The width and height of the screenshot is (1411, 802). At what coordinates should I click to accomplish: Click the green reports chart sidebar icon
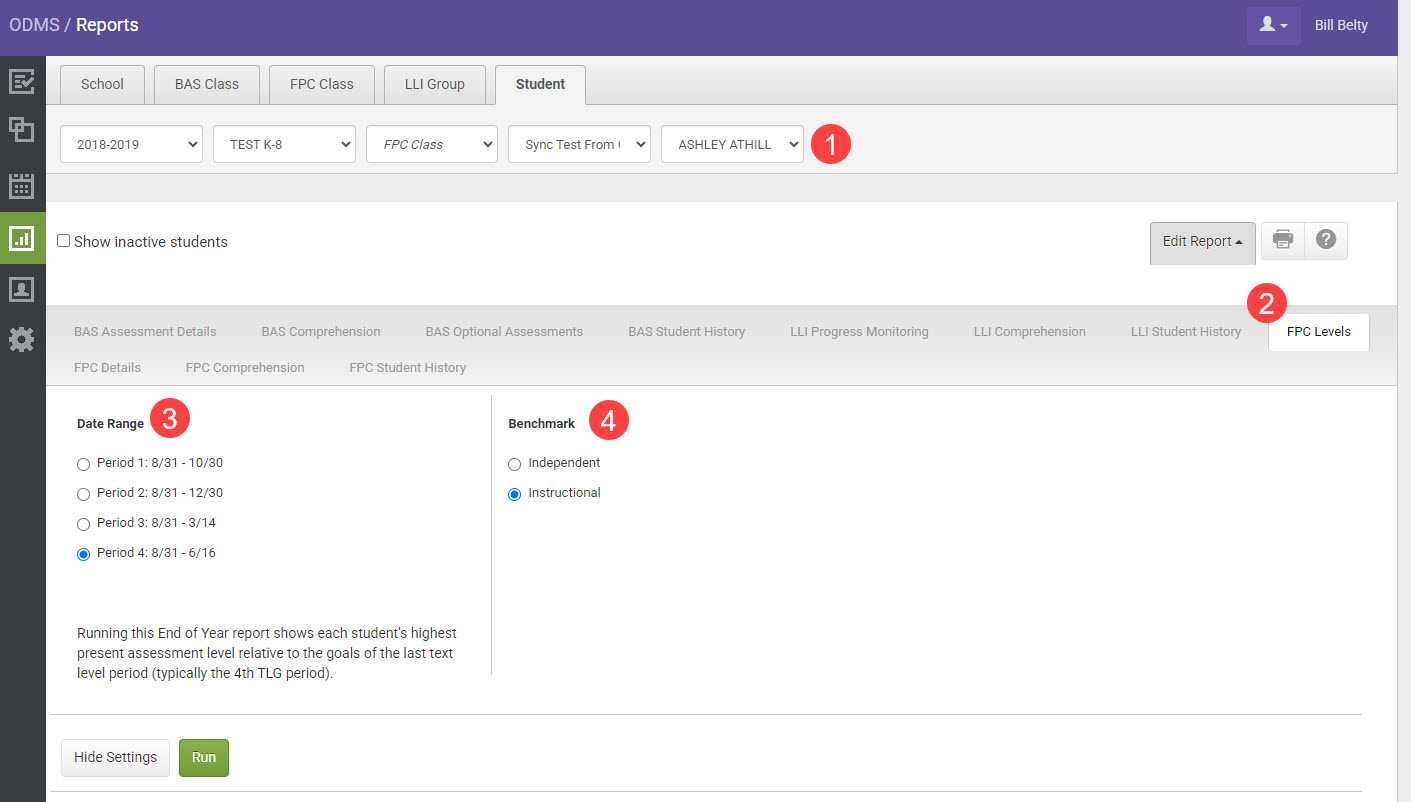pos(22,238)
